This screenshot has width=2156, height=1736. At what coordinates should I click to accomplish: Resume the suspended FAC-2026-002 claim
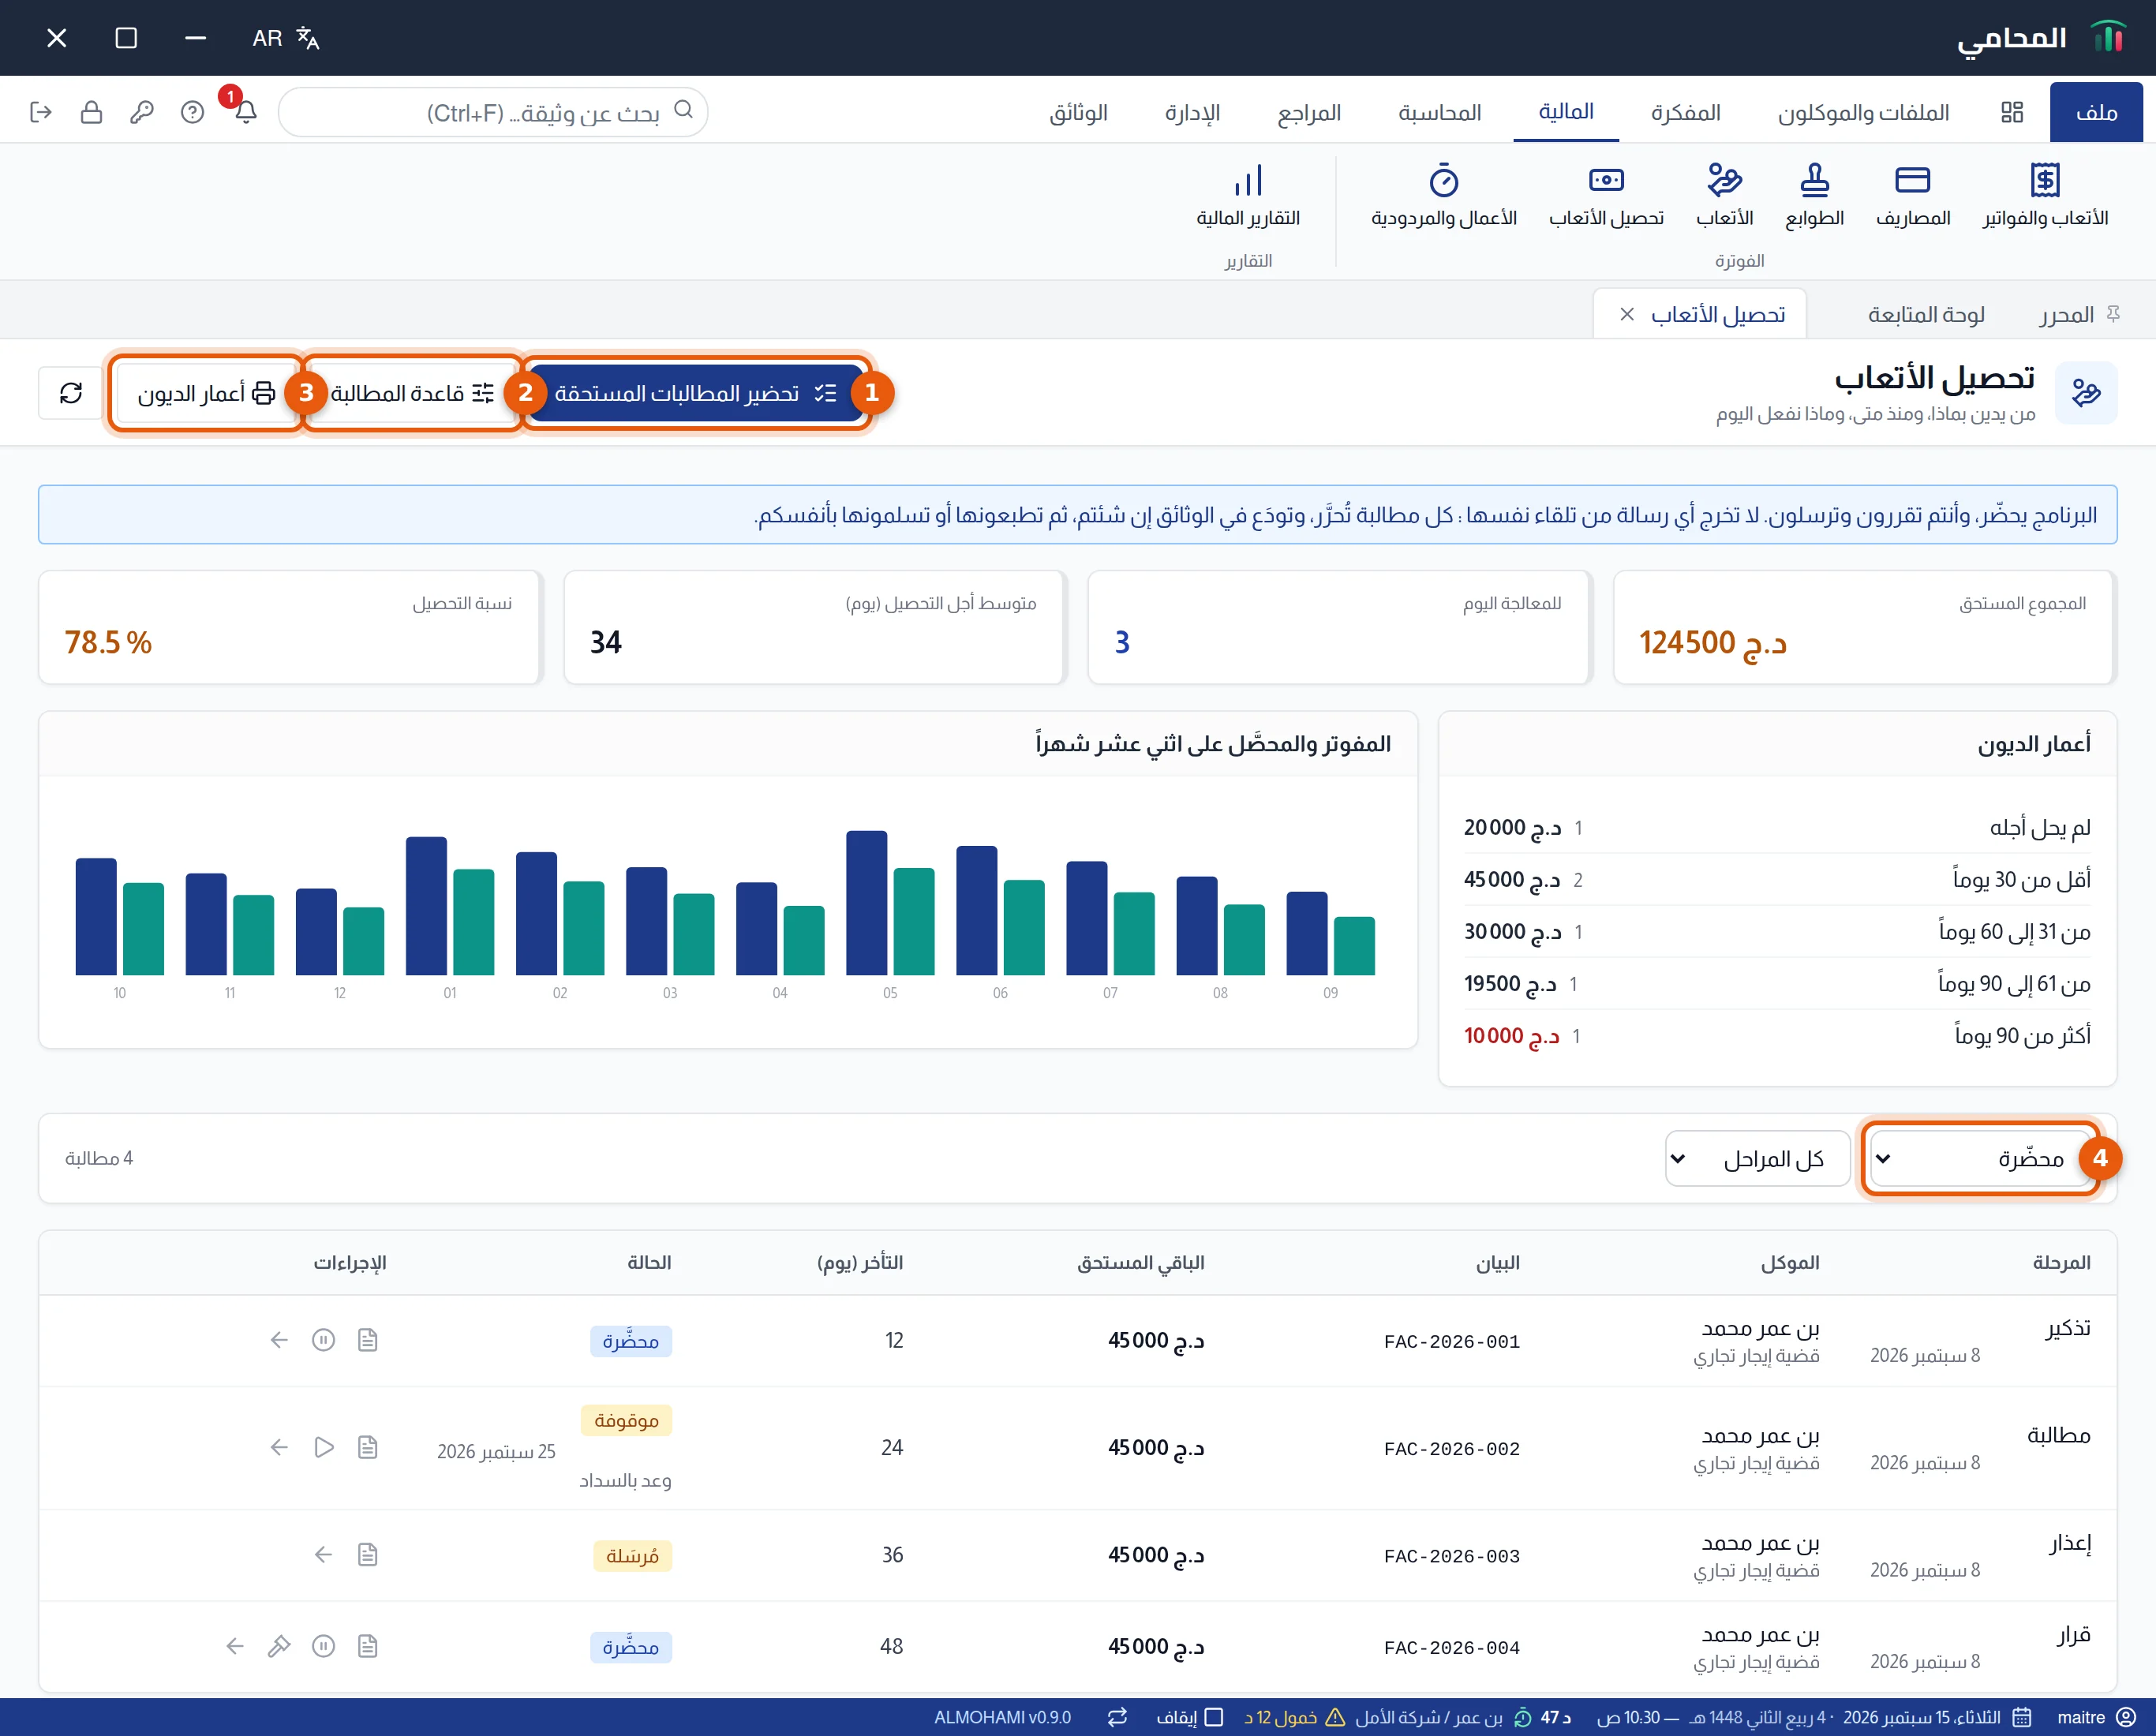coord(323,1447)
